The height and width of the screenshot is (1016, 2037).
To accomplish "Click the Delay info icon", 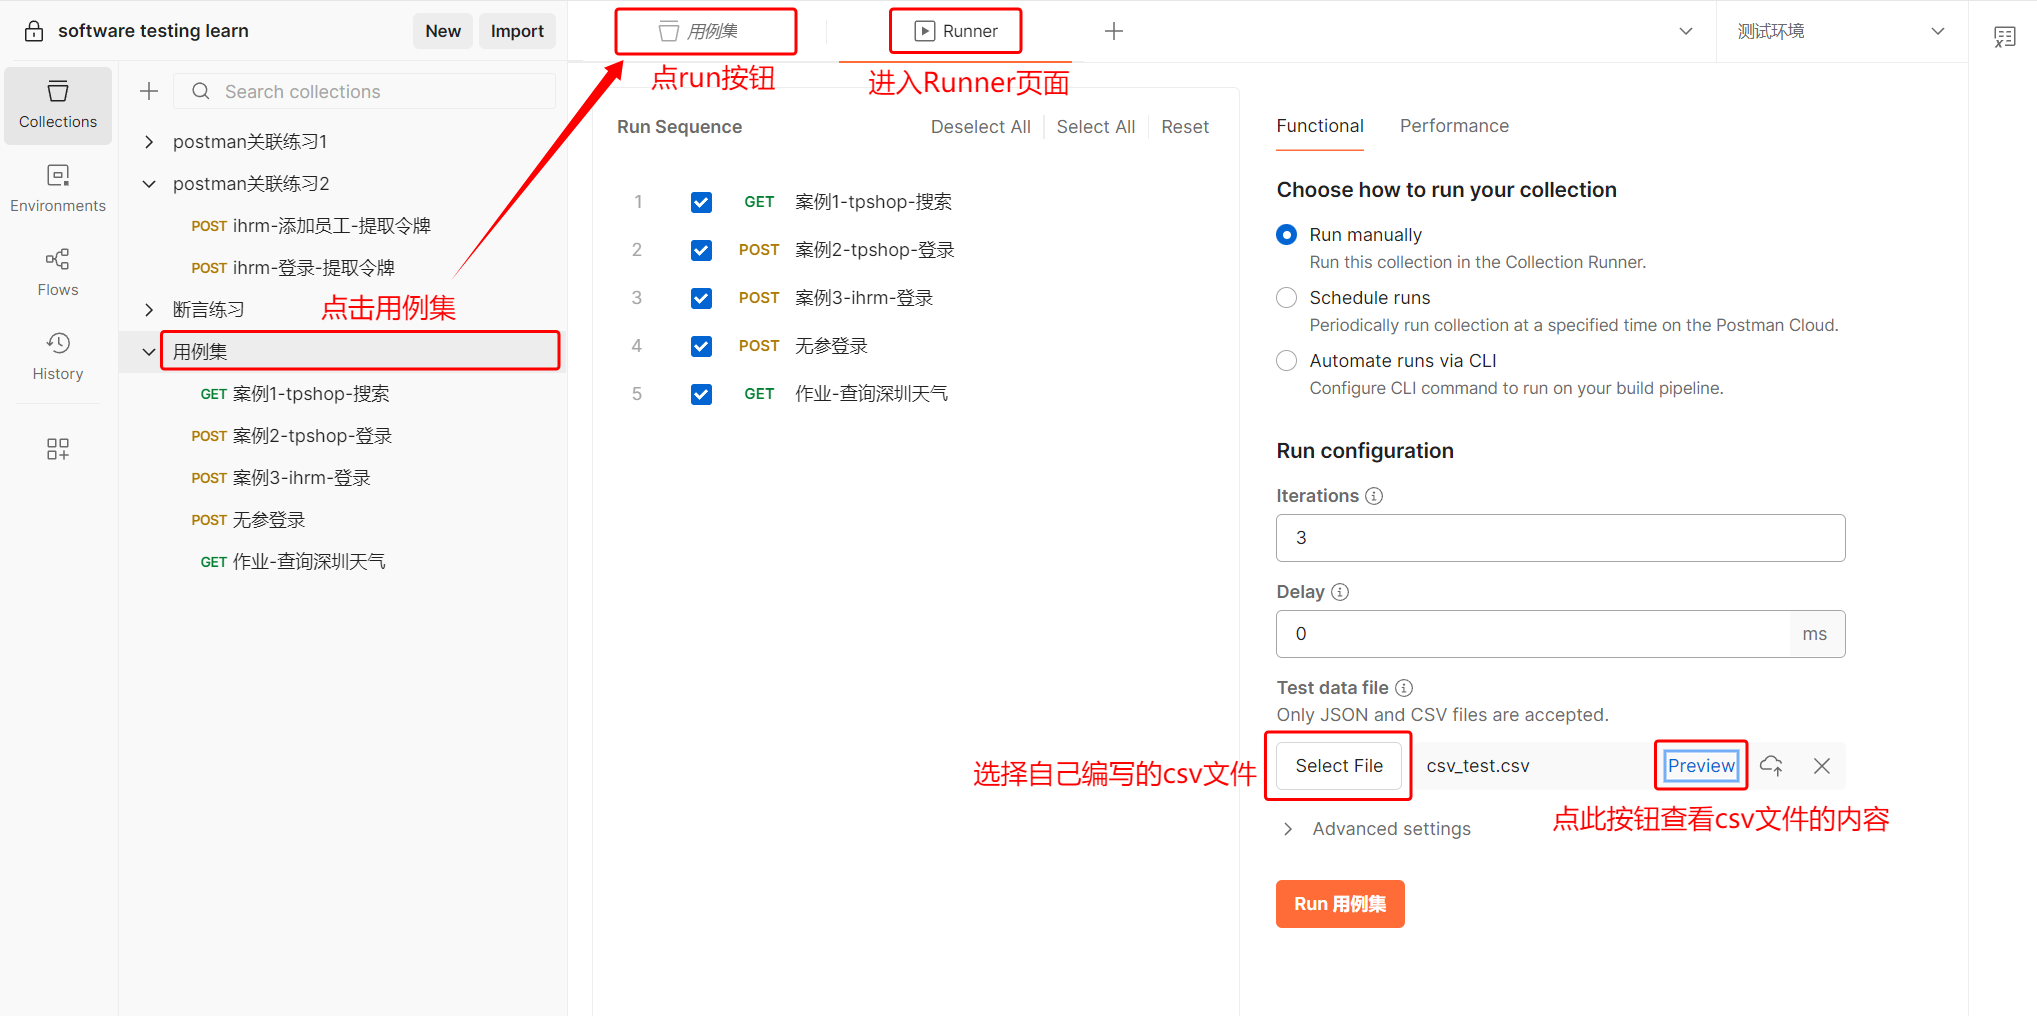I will click(1341, 592).
